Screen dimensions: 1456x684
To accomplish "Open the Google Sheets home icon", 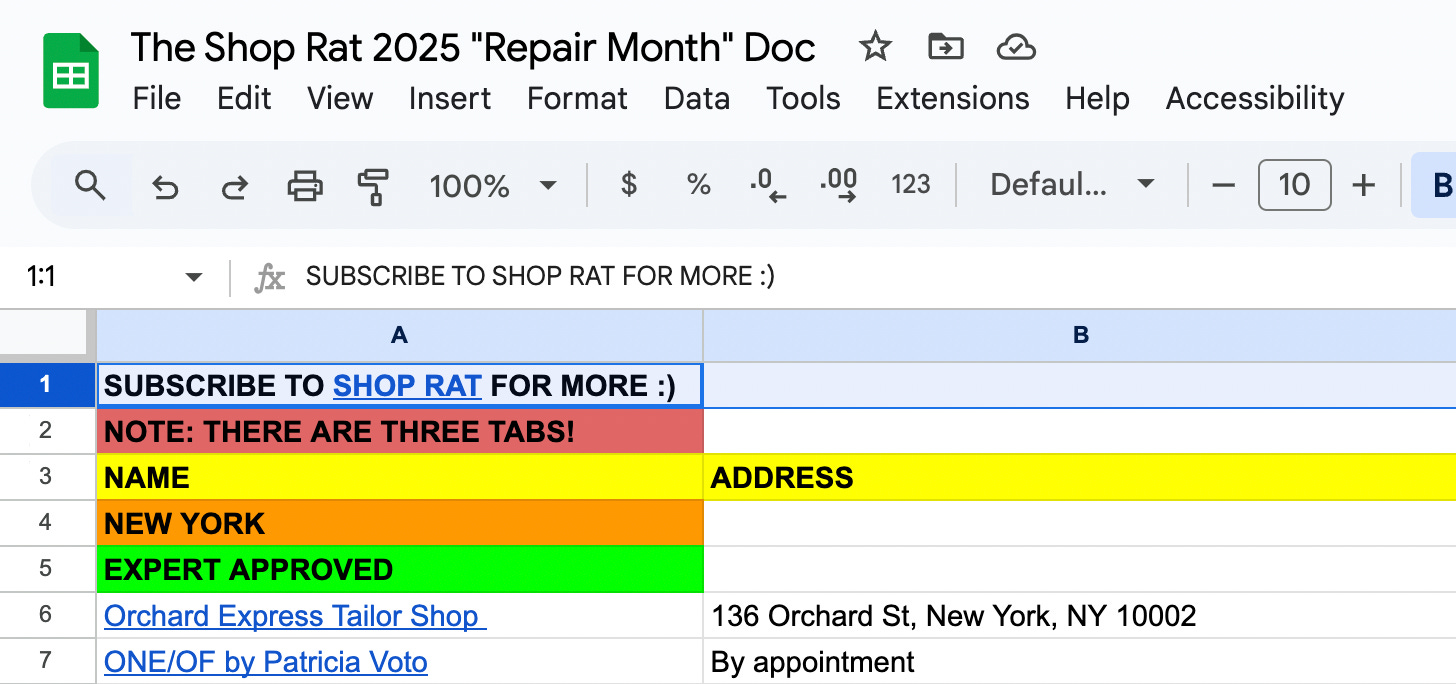I will point(70,71).
